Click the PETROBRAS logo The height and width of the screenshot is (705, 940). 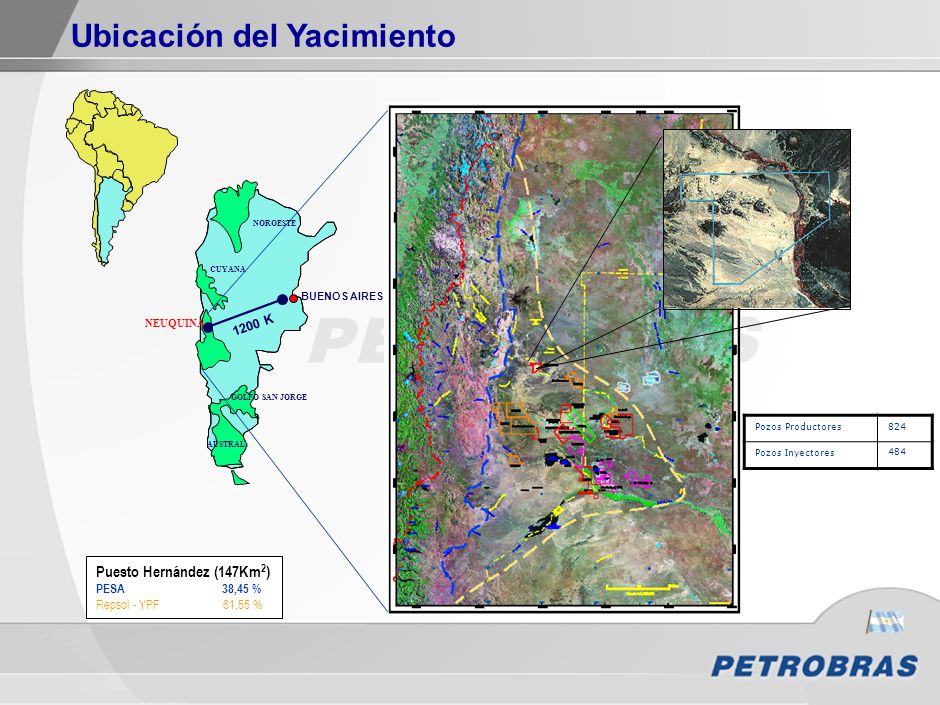(815, 666)
